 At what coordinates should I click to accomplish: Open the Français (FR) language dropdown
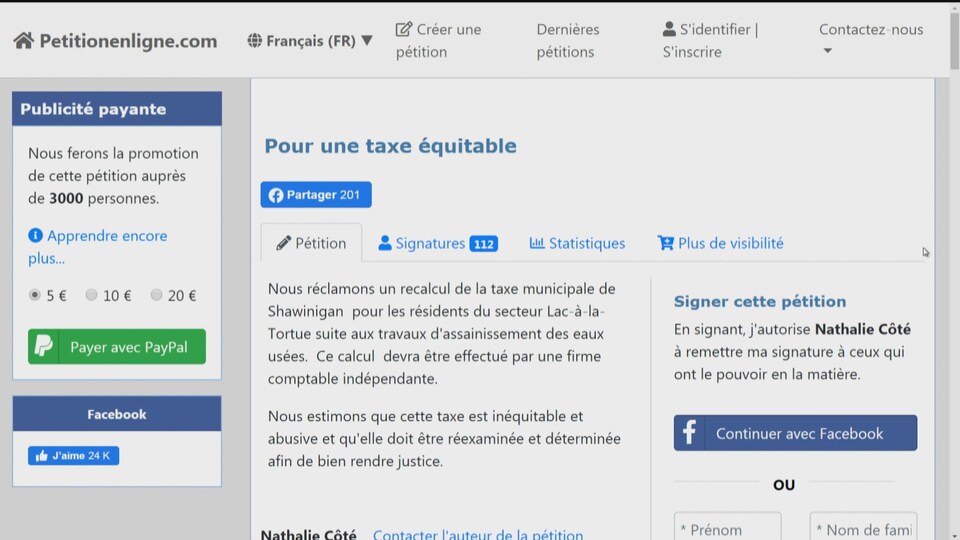click(x=310, y=40)
